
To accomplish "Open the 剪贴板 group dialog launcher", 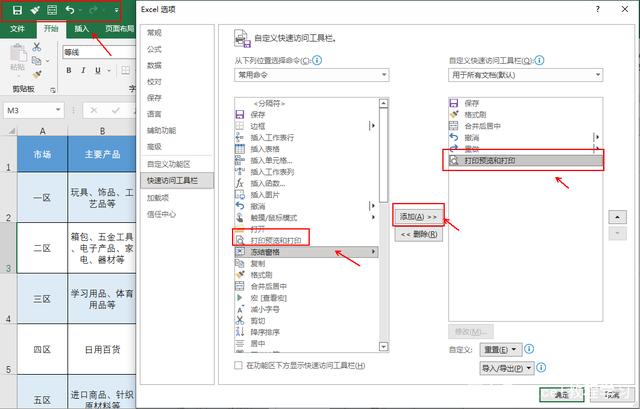I will click(53, 90).
